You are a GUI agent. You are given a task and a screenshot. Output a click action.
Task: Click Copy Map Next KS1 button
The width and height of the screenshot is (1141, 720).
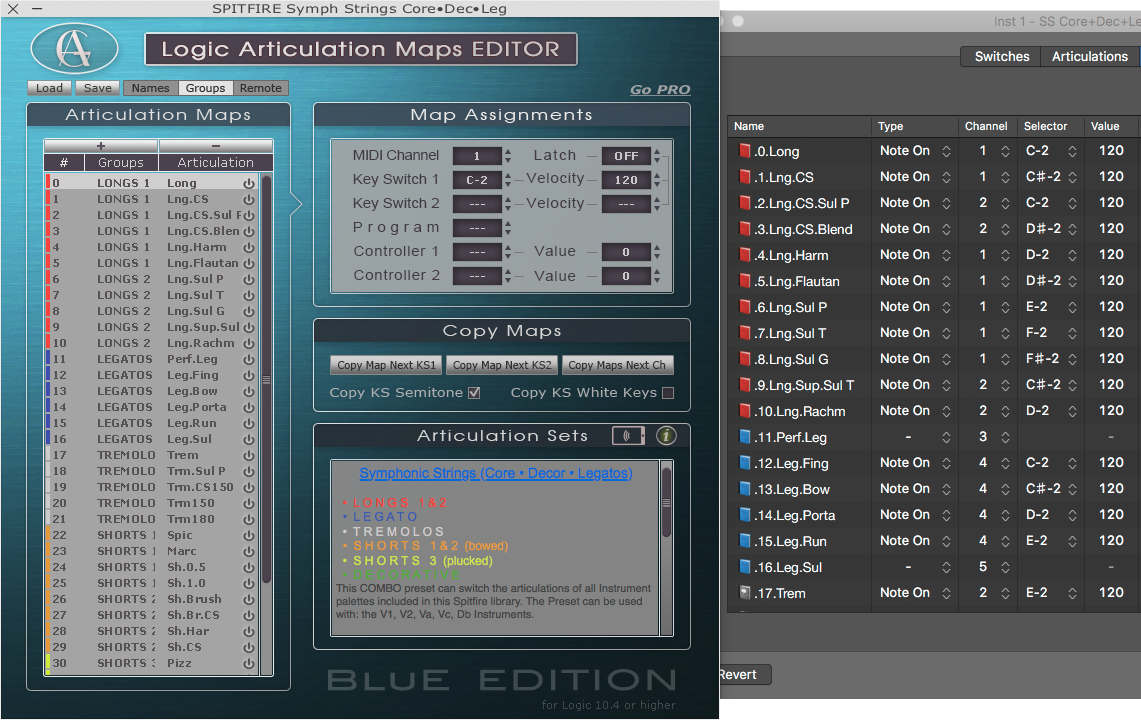point(386,365)
